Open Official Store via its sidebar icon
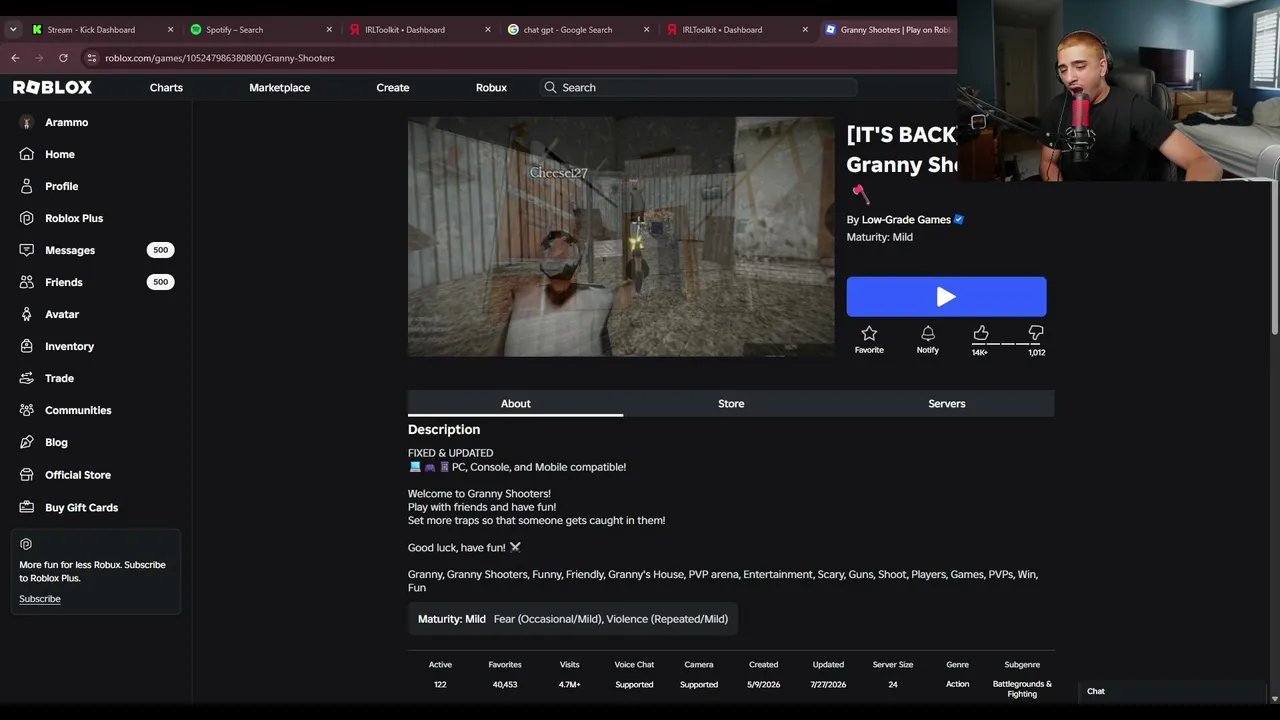The image size is (1280, 720). (26, 475)
